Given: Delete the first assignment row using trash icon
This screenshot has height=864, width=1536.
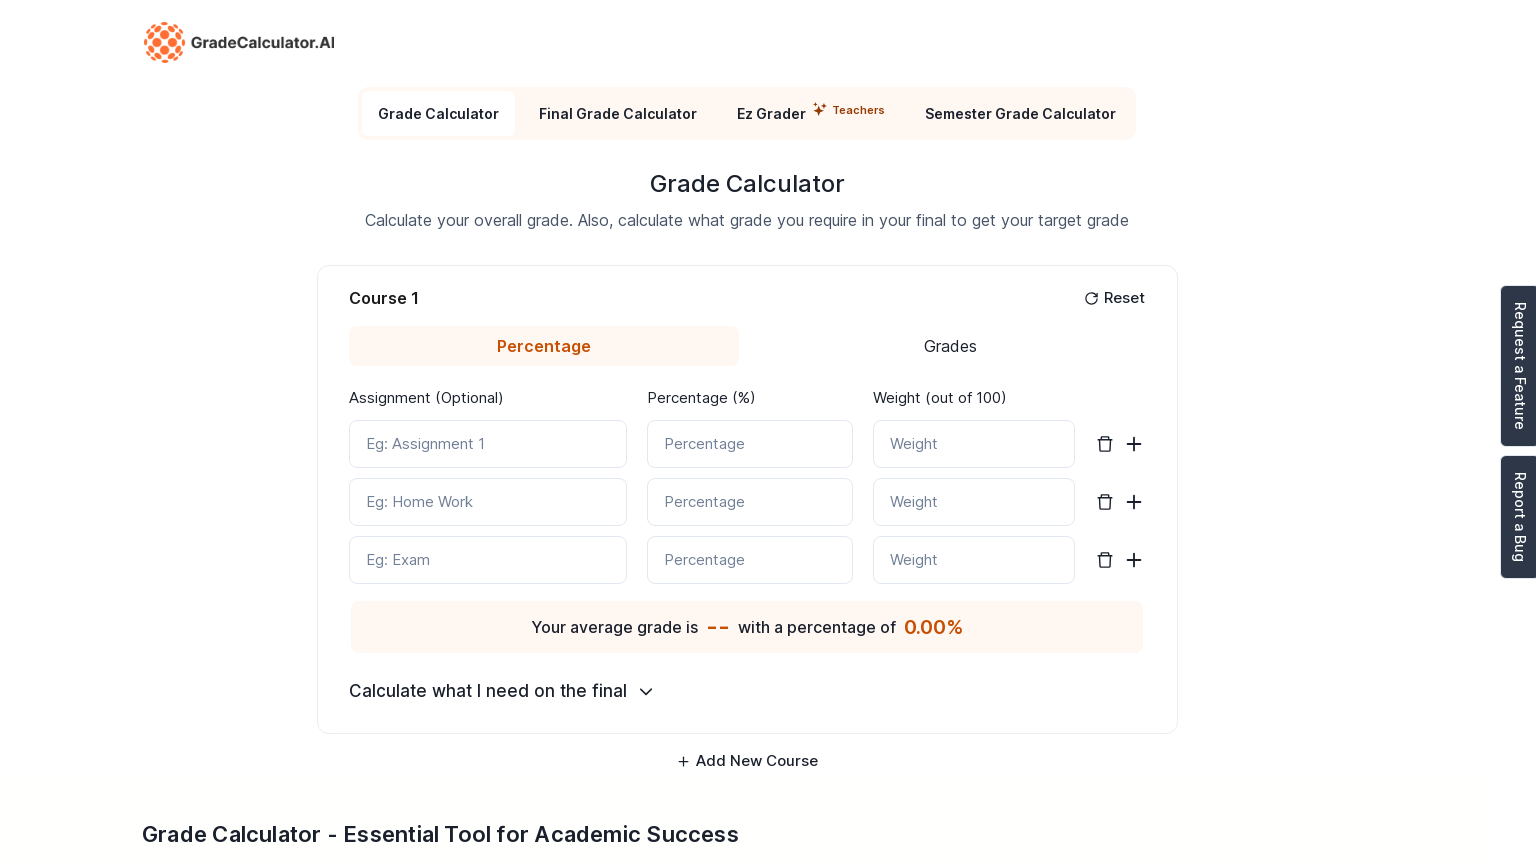Looking at the screenshot, I should coord(1105,444).
